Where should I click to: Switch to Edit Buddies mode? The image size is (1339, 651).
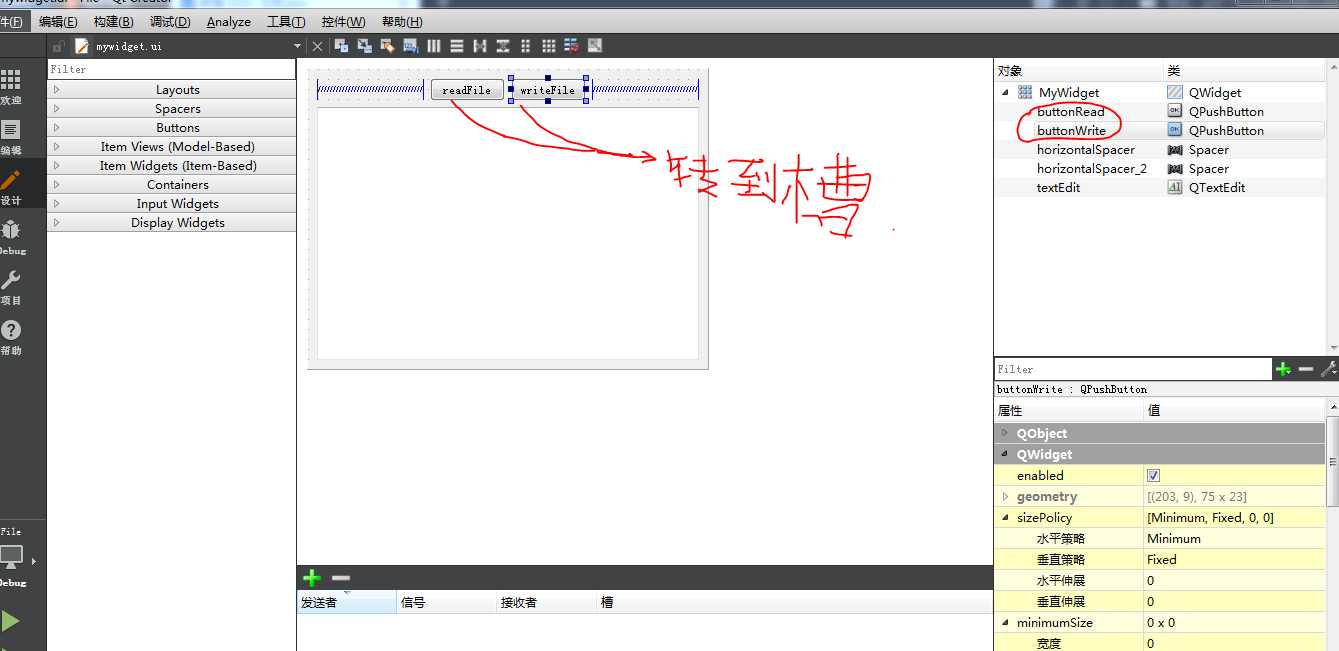pos(387,46)
